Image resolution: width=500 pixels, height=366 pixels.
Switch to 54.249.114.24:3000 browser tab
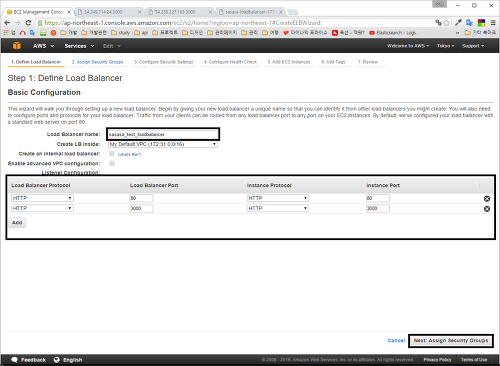click(x=109, y=12)
